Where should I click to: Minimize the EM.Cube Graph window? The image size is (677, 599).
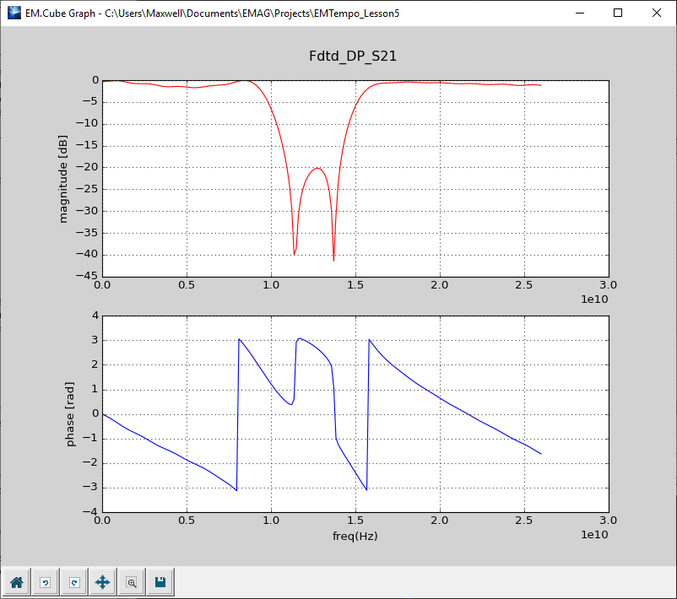(x=573, y=13)
